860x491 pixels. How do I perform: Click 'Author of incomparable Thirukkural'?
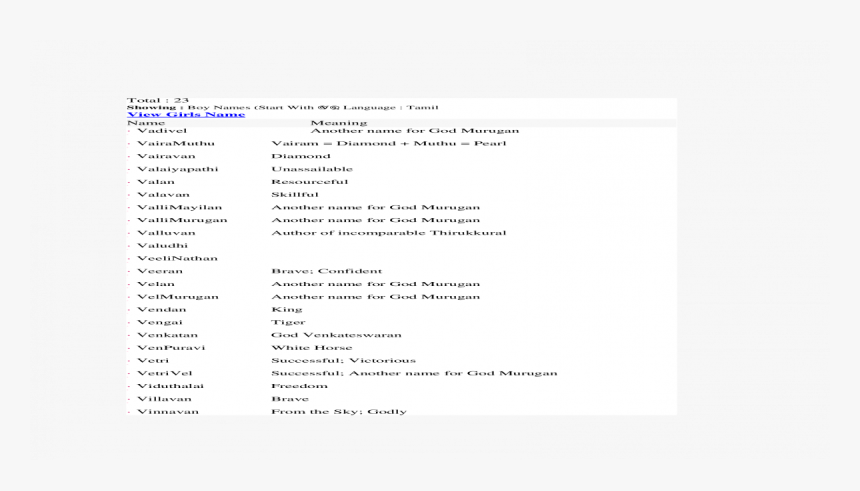pos(388,233)
